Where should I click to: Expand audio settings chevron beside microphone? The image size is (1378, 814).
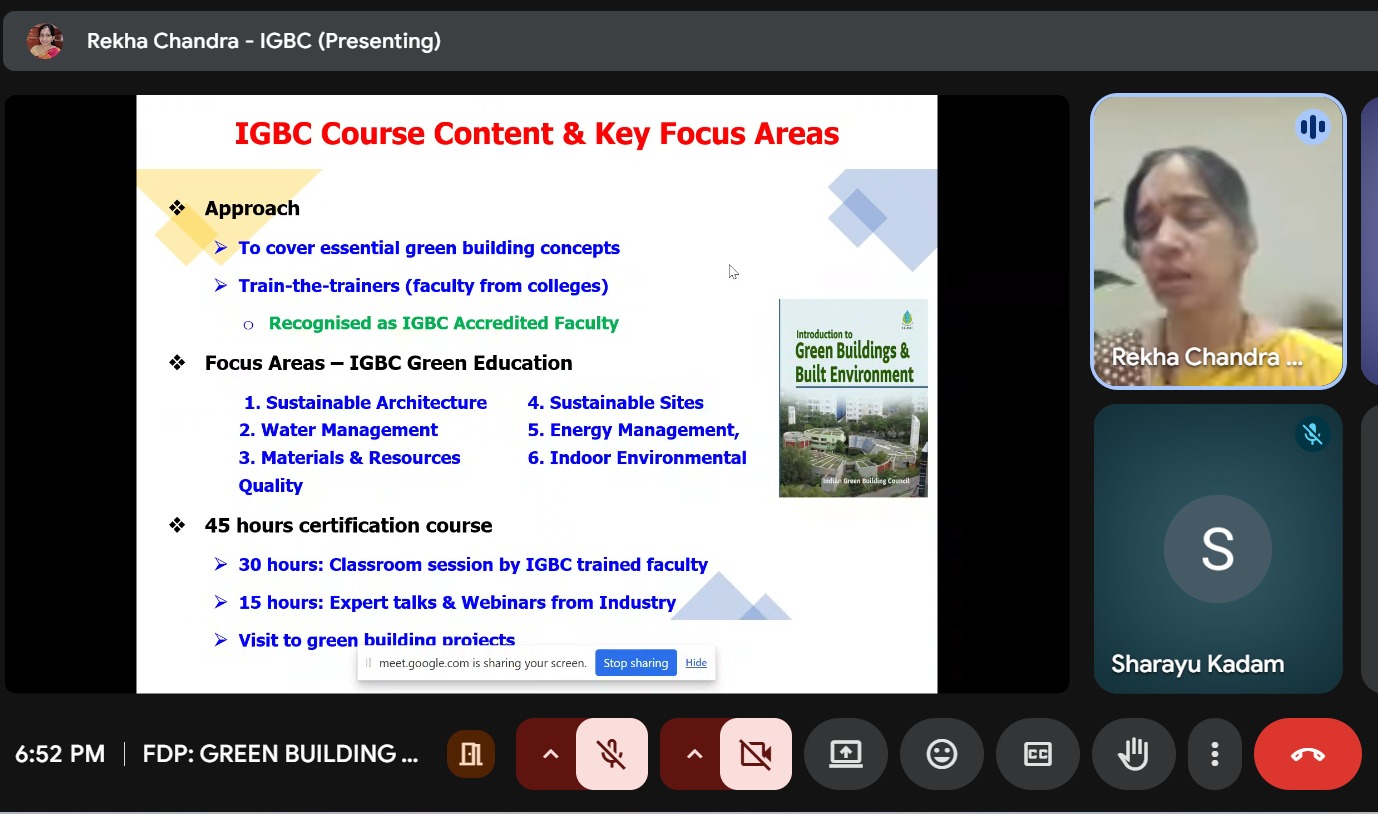[x=549, y=754]
